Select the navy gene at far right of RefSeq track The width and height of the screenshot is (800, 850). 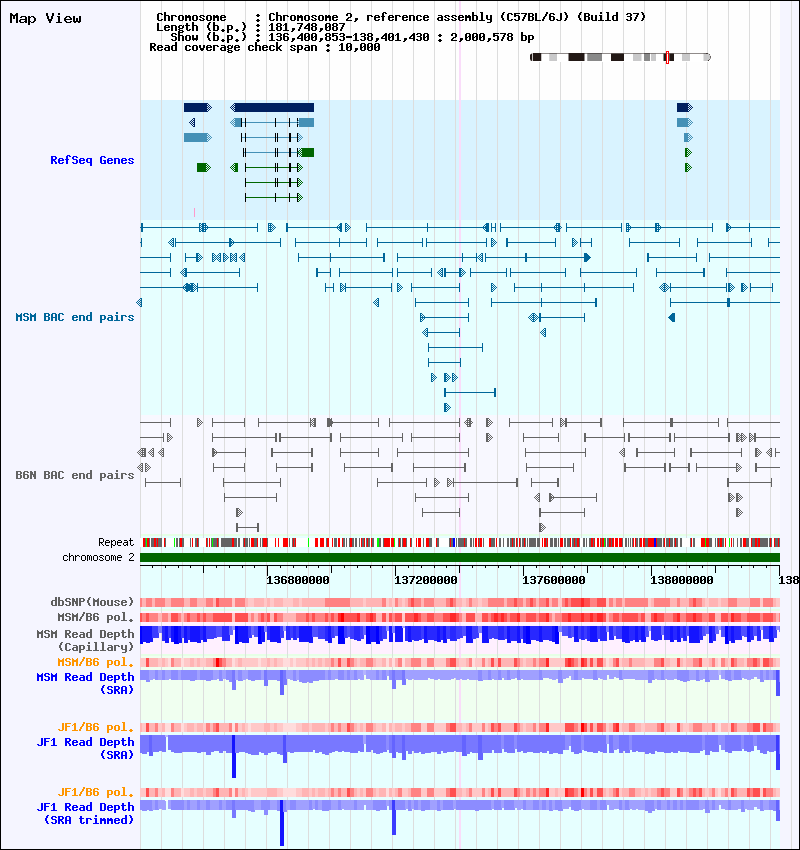[x=685, y=107]
